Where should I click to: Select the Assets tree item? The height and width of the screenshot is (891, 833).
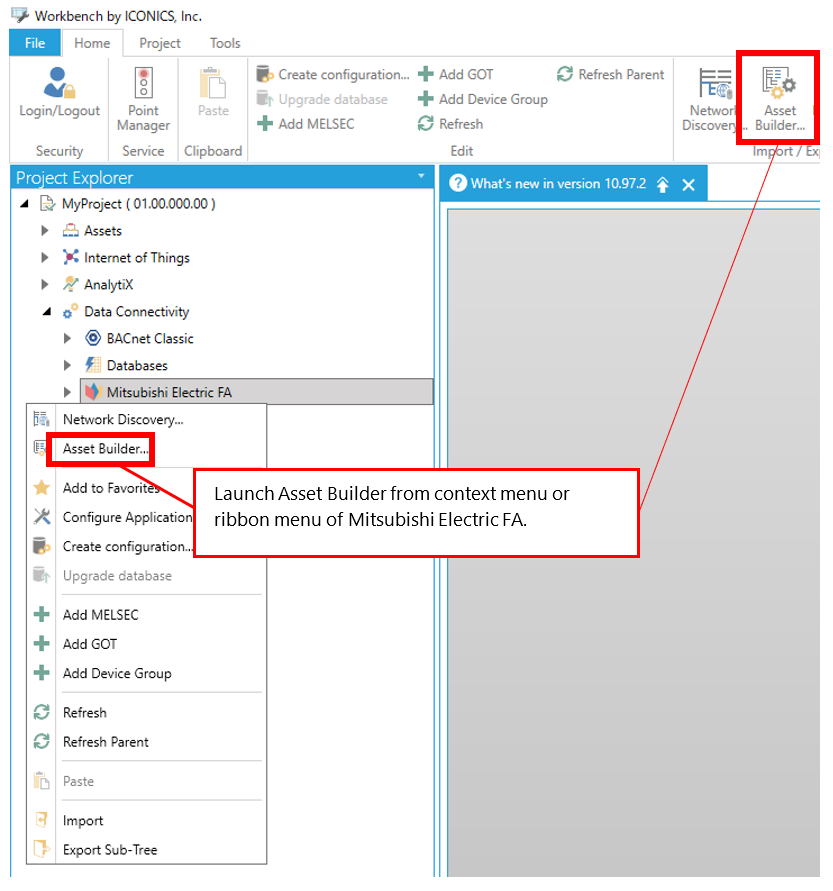(103, 231)
